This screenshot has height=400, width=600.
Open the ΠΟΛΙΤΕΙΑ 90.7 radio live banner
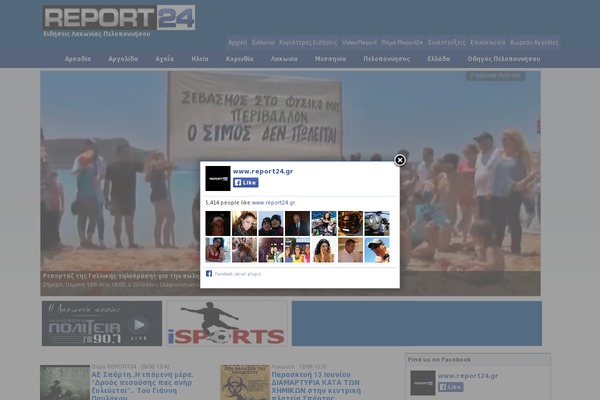102,323
